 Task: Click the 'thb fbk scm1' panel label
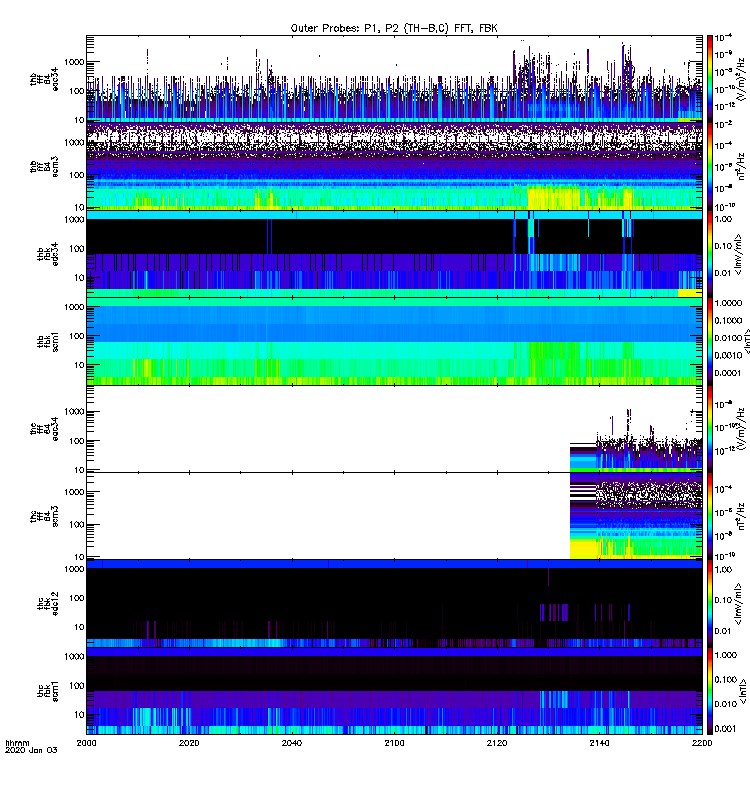48,341
